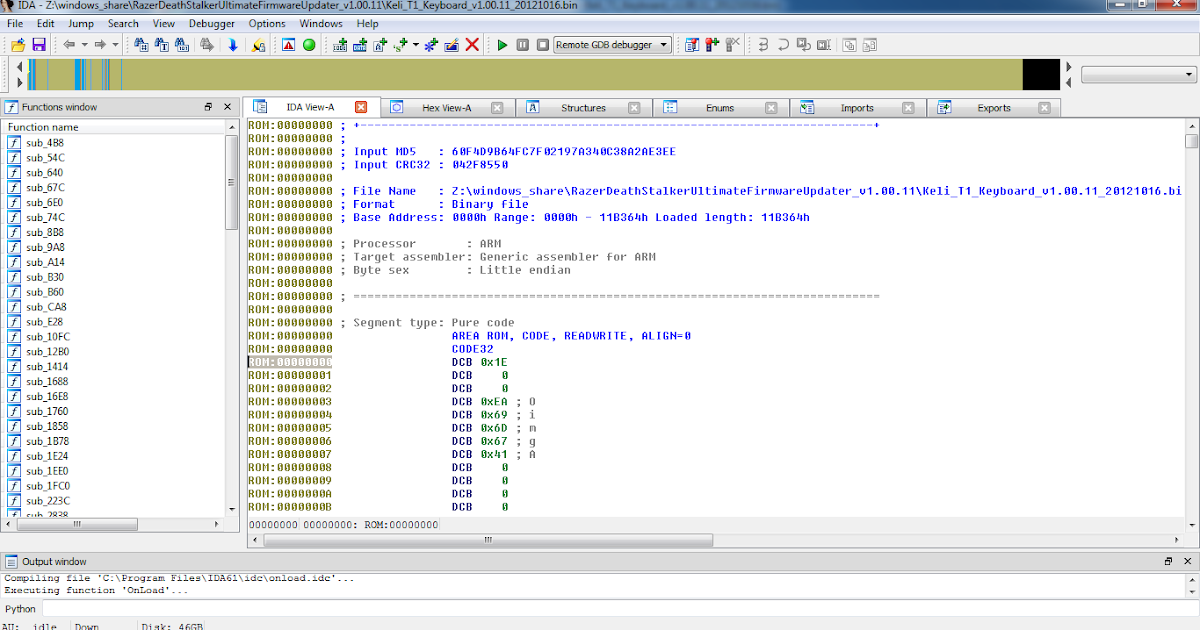This screenshot has width=1200, height=630.
Task: Click the step over icon
Action: (783, 45)
